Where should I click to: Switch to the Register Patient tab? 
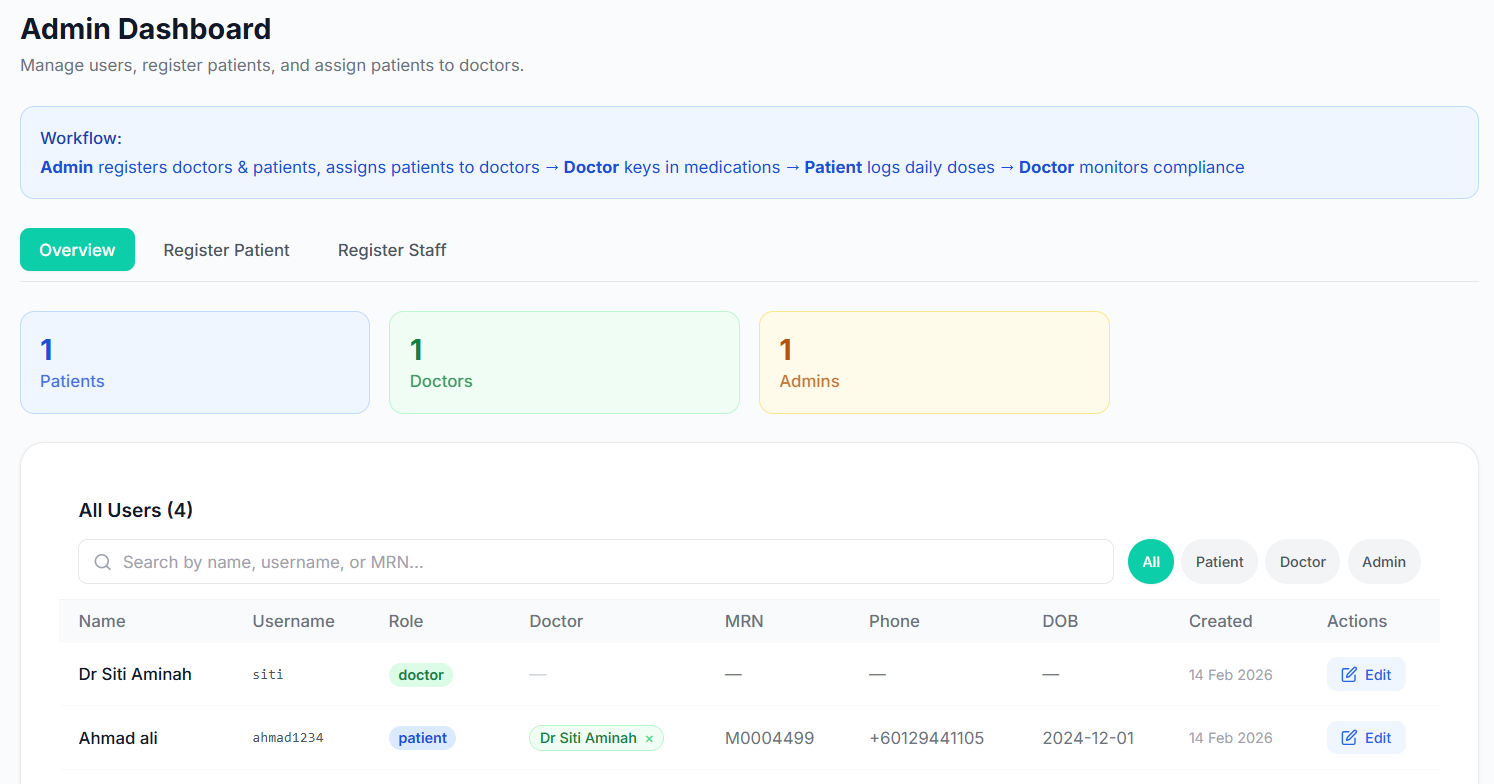coord(226,250)
